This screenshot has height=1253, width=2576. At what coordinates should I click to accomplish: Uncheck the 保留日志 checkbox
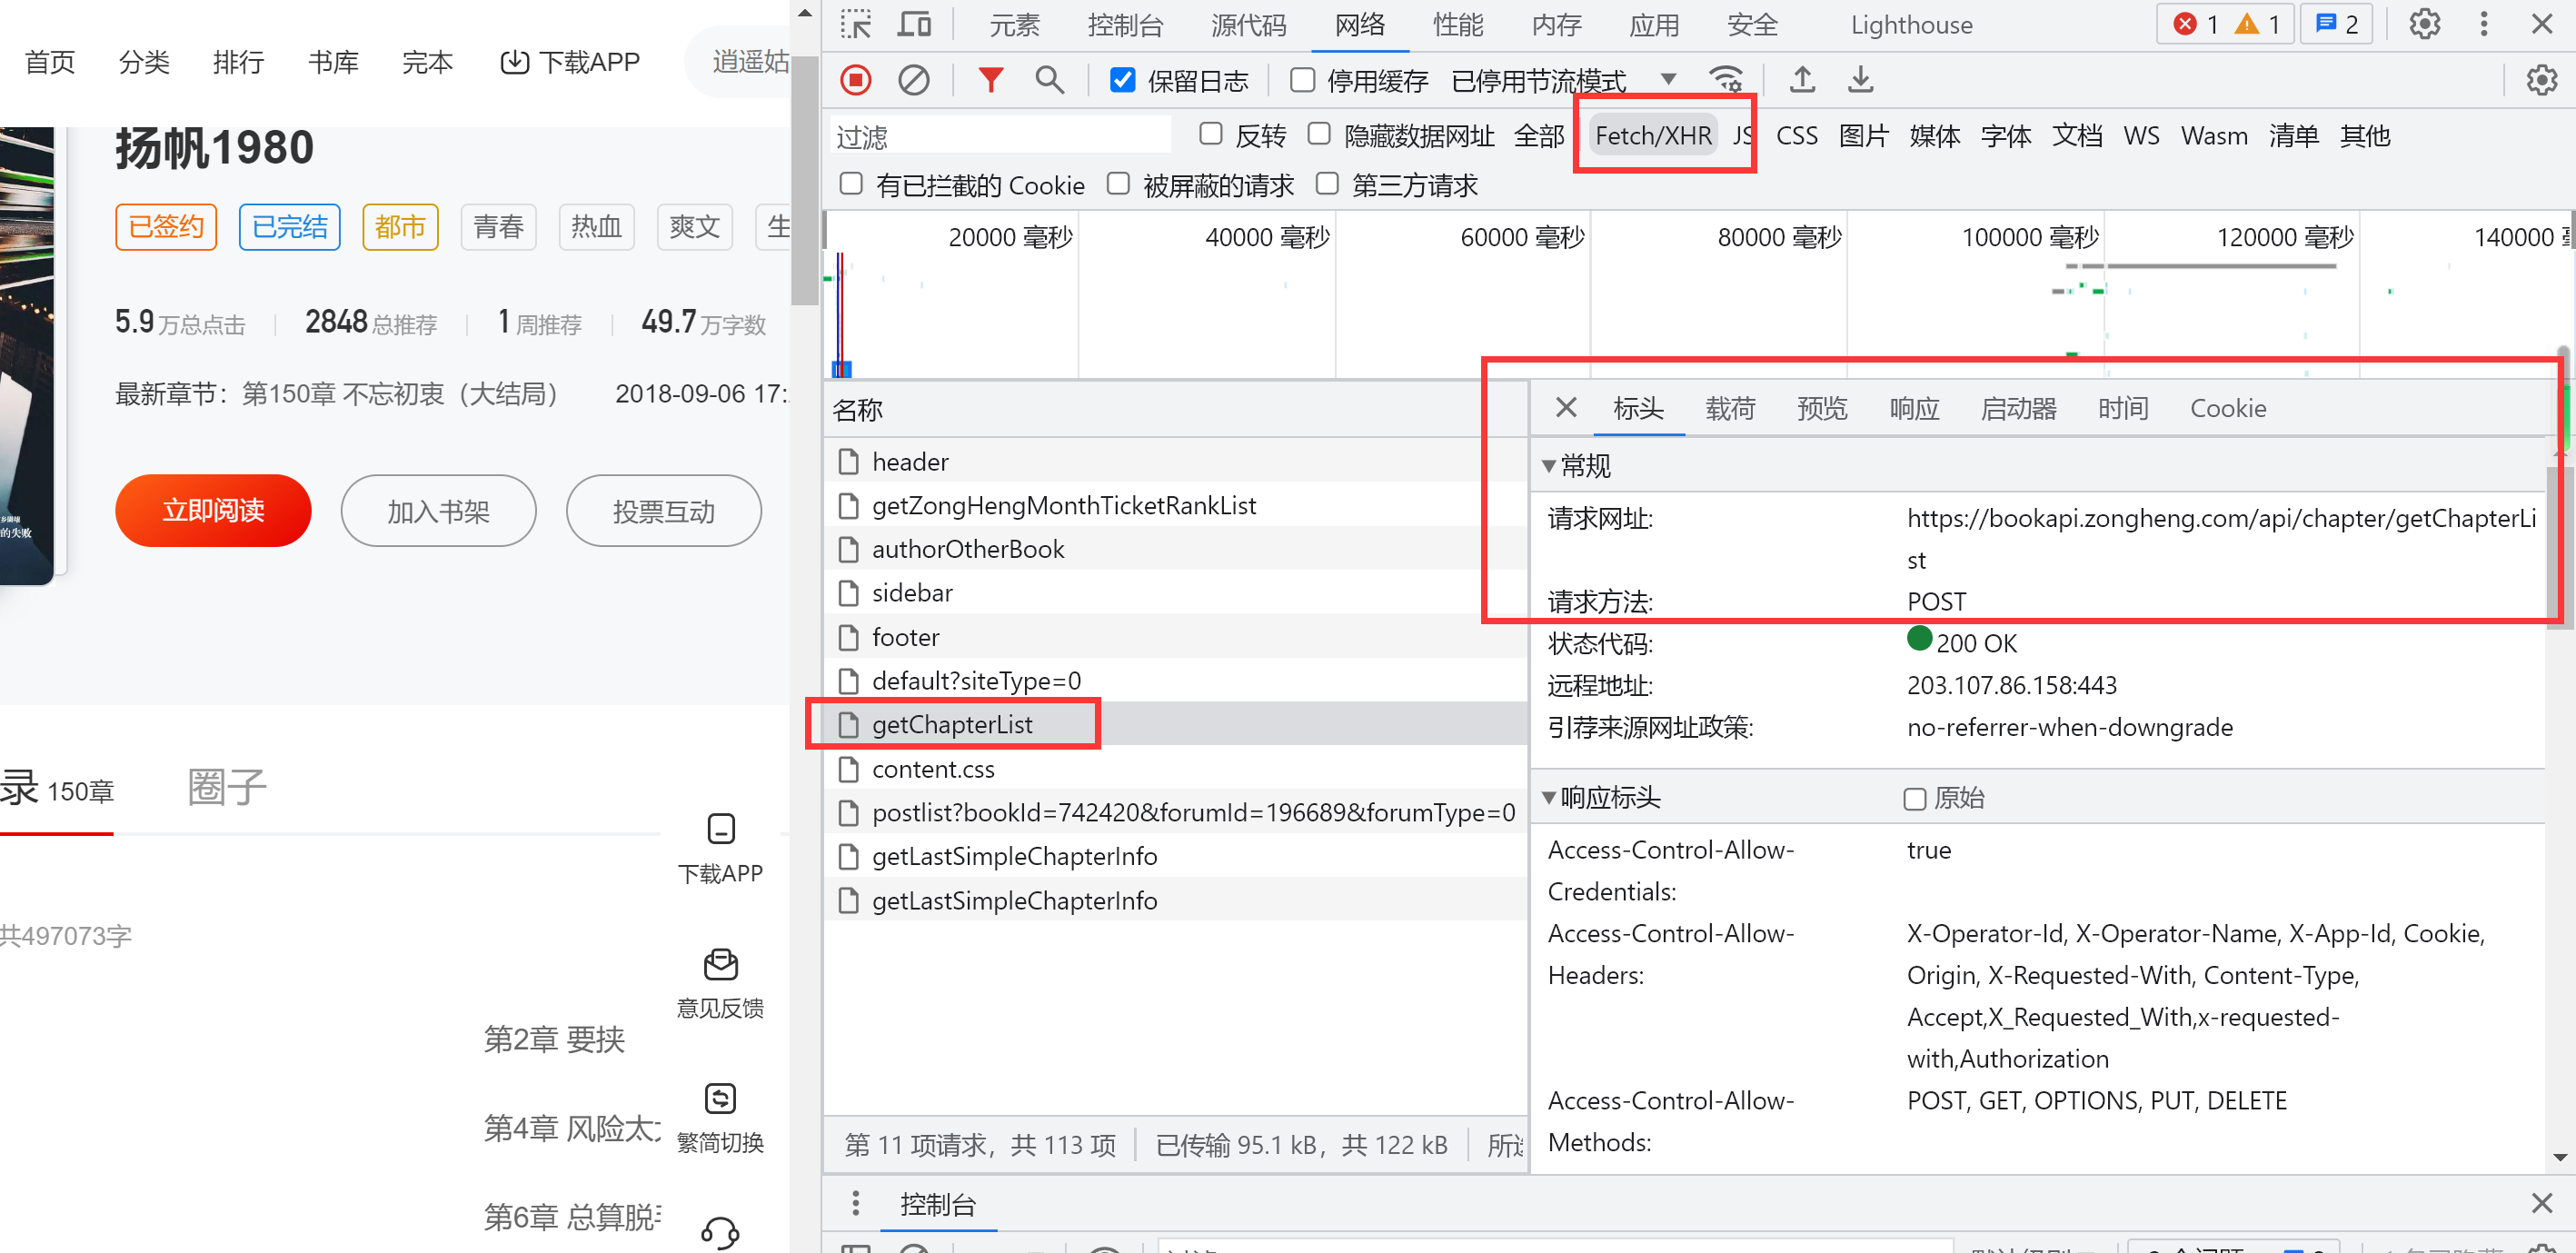1123,80
